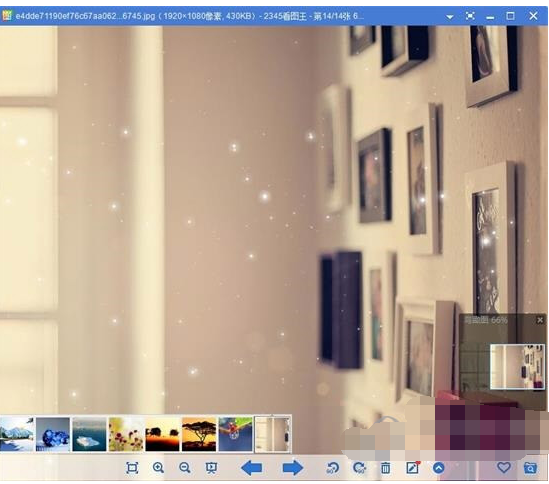549x484 pixels.
Task: Close the bird's-eye view navigator panel
Action: [540, 320]
